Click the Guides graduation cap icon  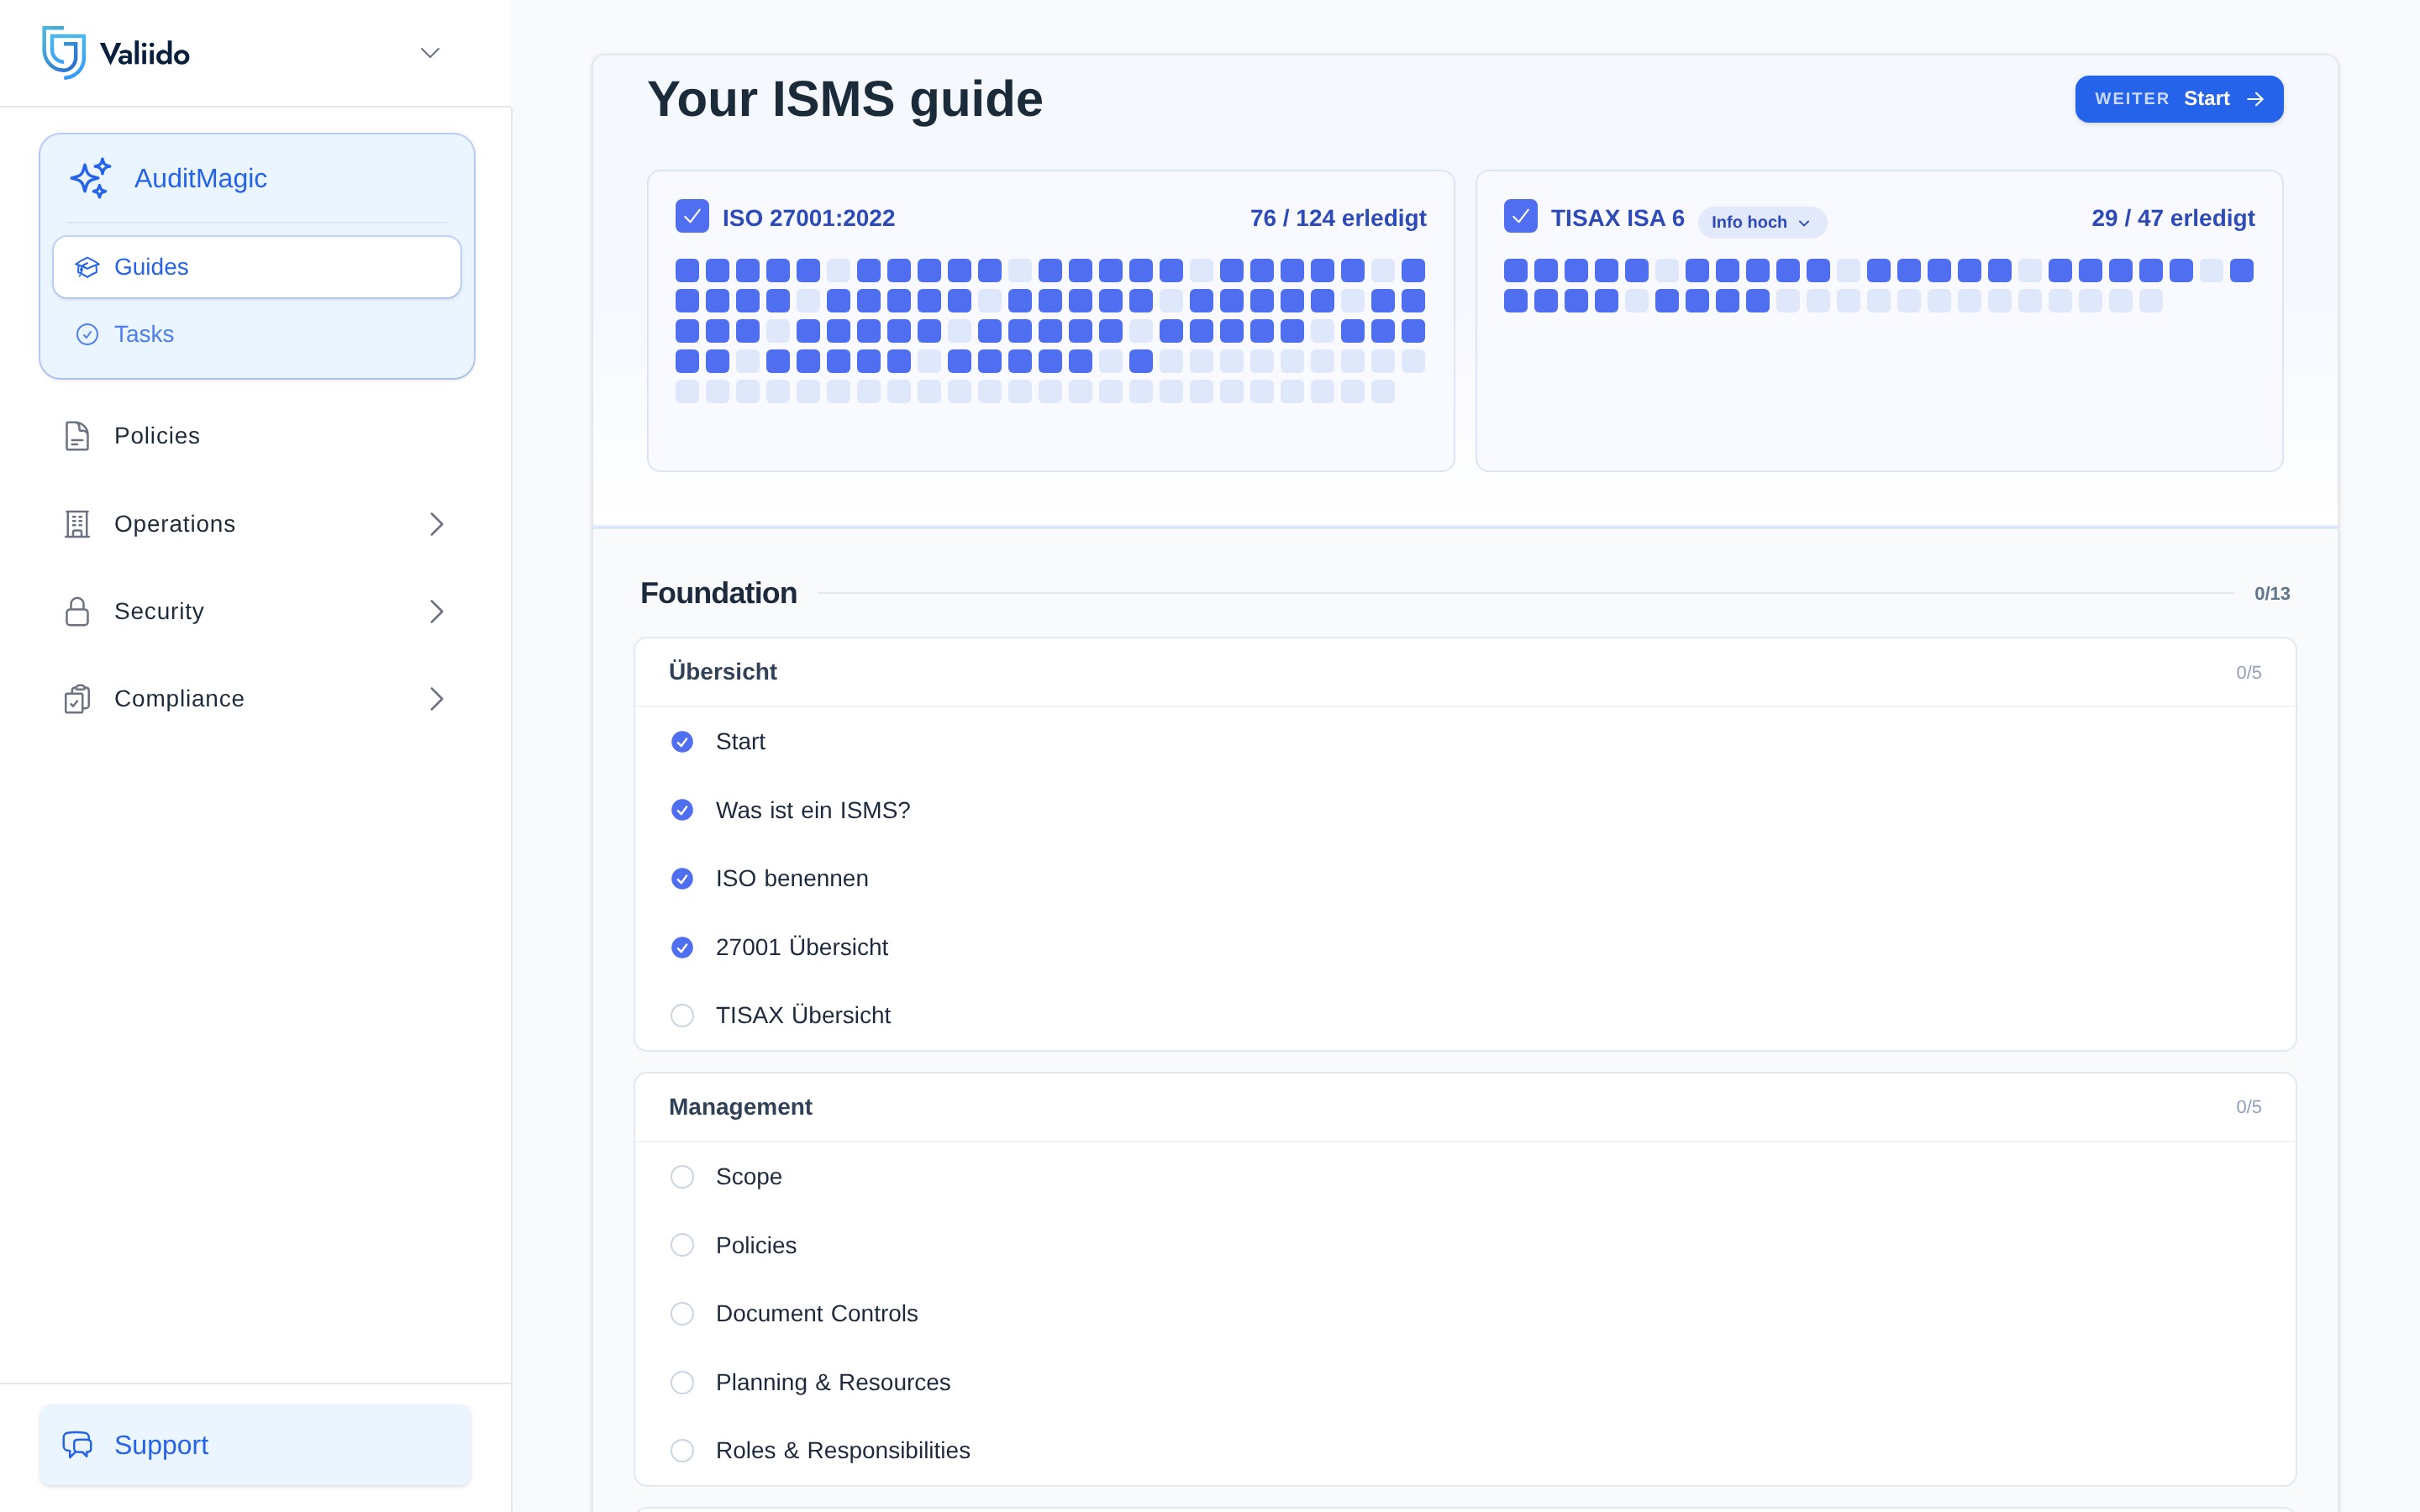tap(87, 267)
